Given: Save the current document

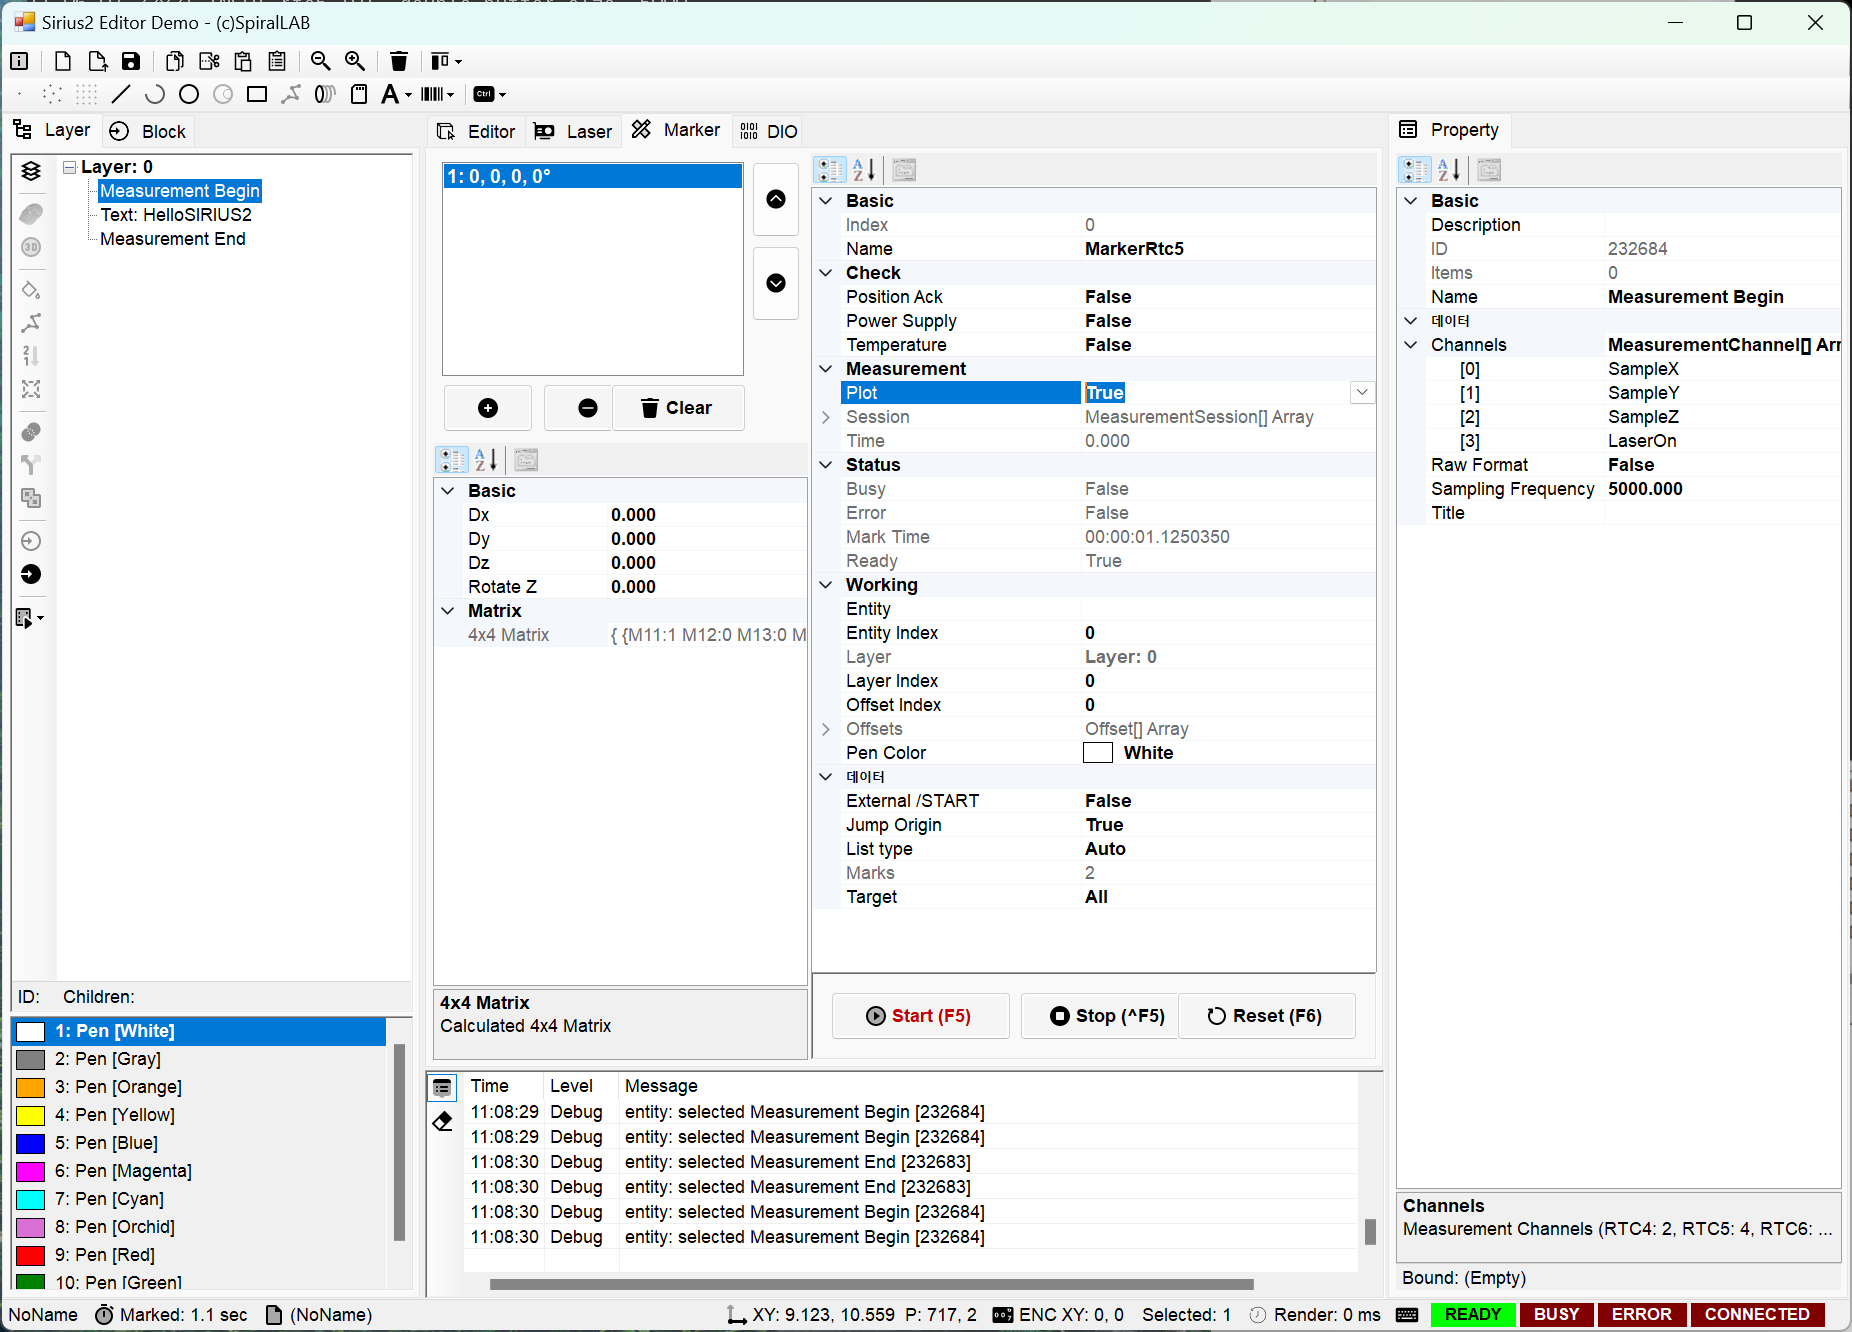Looking at the screenshot, I should tap(131, 61).
